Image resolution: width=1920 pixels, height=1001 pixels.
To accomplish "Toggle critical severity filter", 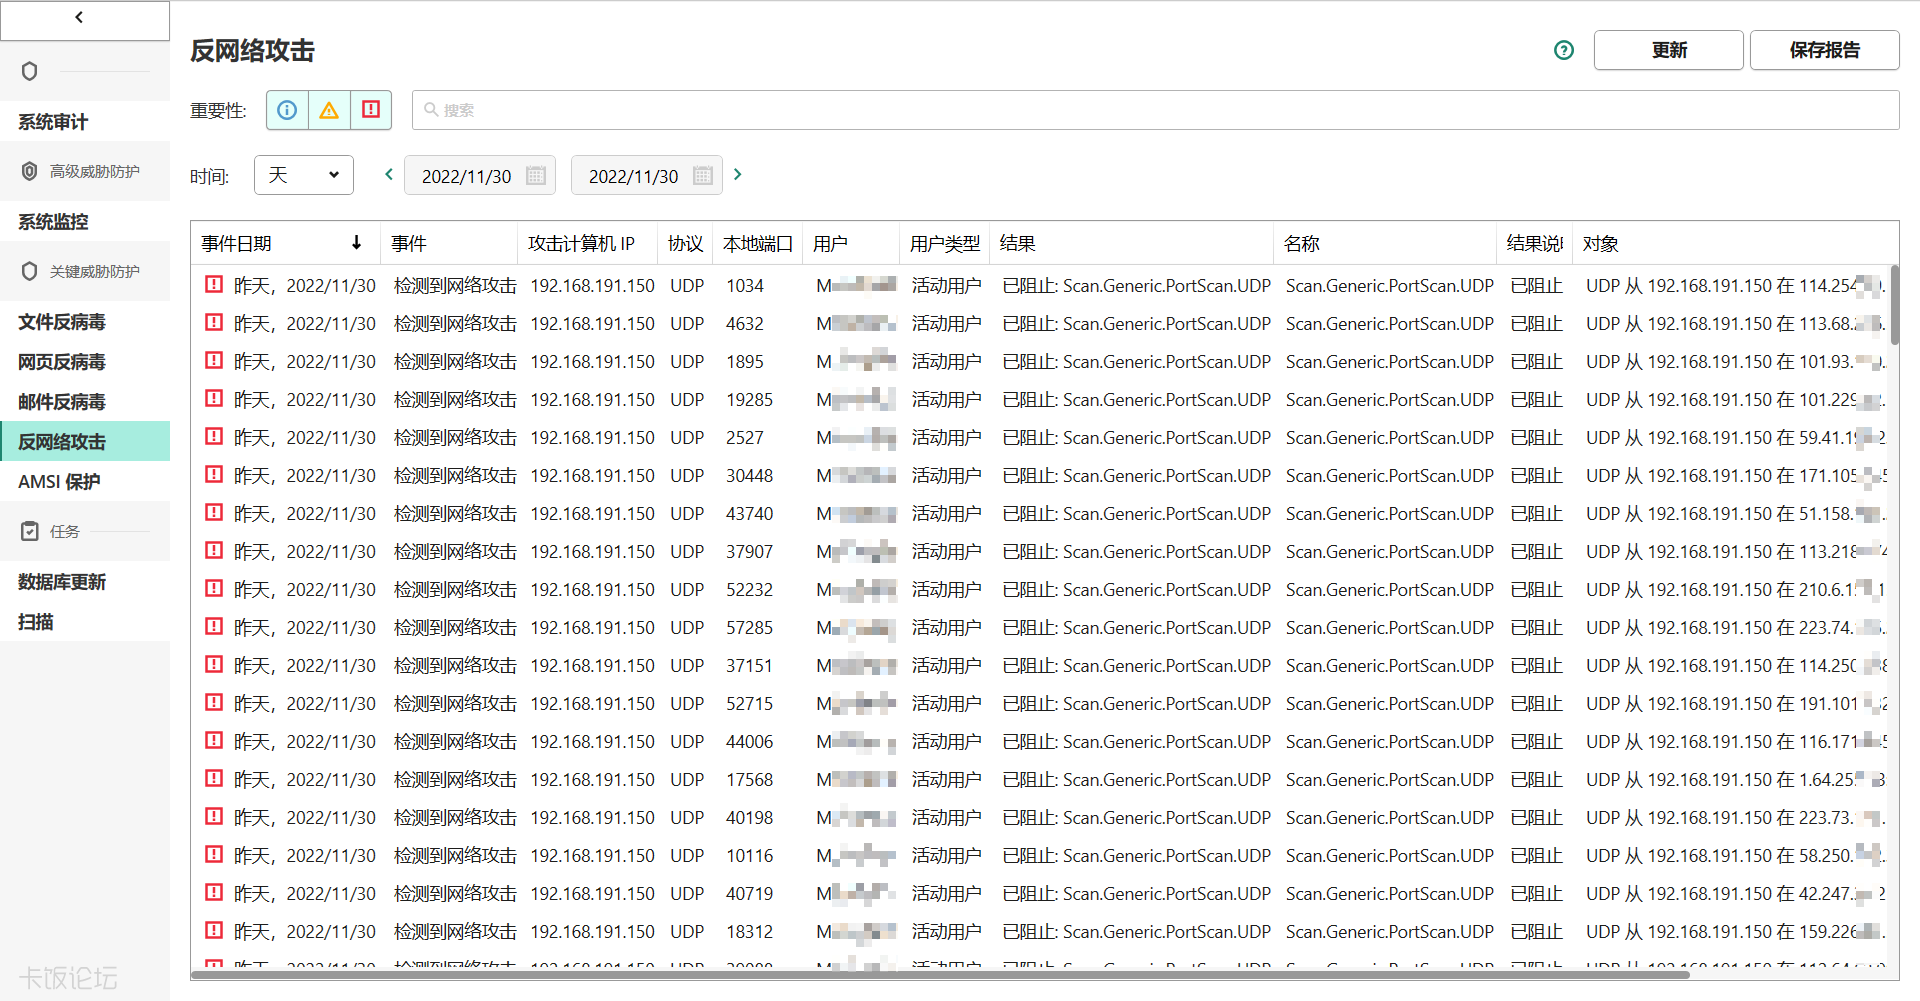I will point(371,110).
